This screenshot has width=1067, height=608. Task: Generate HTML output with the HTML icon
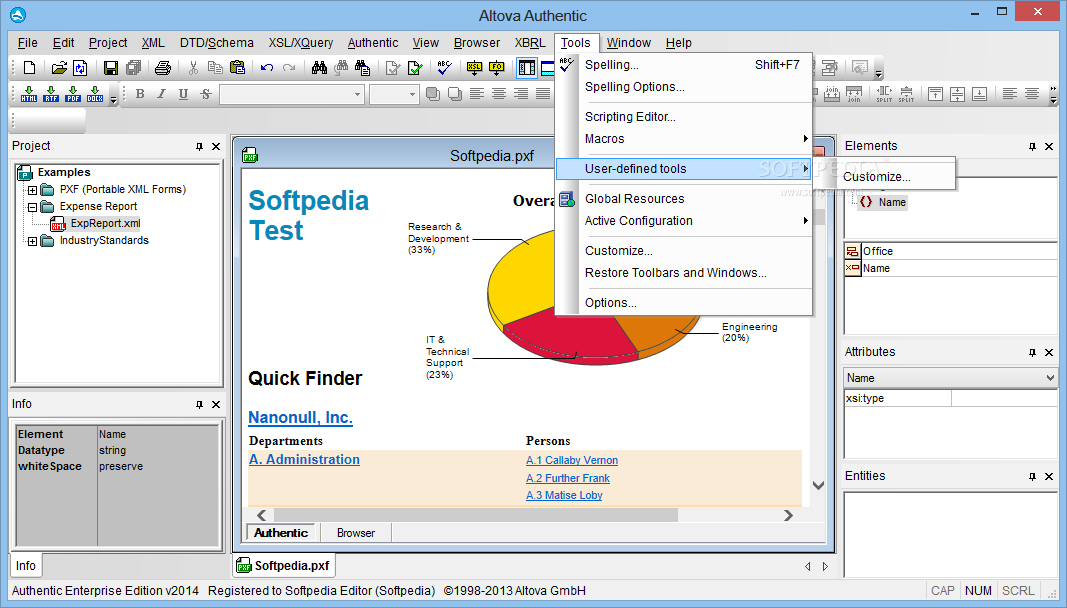click(29, 94)
